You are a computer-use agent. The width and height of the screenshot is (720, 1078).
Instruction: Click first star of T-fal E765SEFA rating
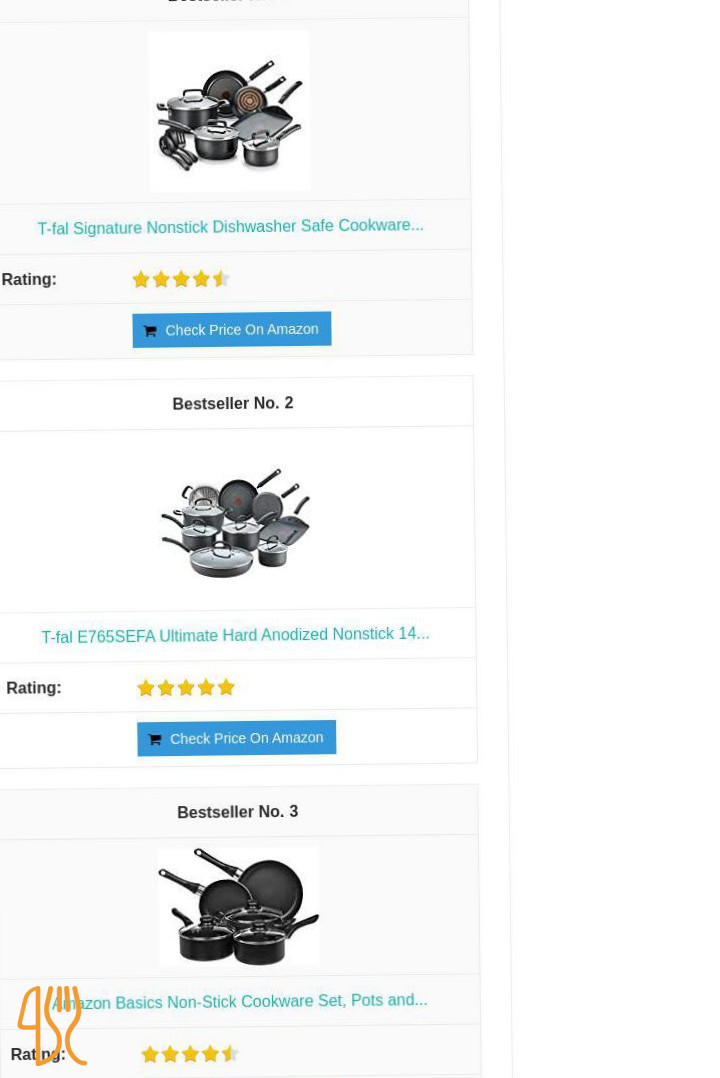coord(146,688)
